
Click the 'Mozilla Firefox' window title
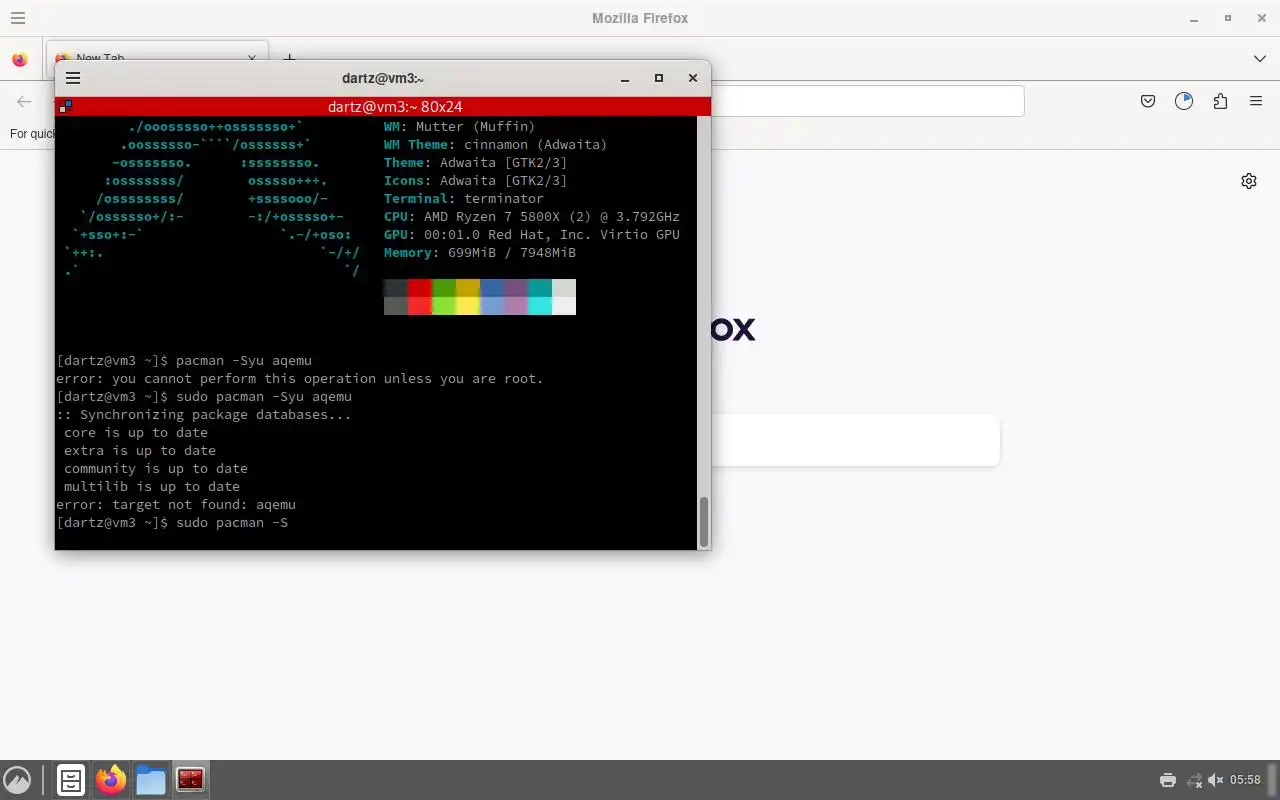[x=640, y=18]
